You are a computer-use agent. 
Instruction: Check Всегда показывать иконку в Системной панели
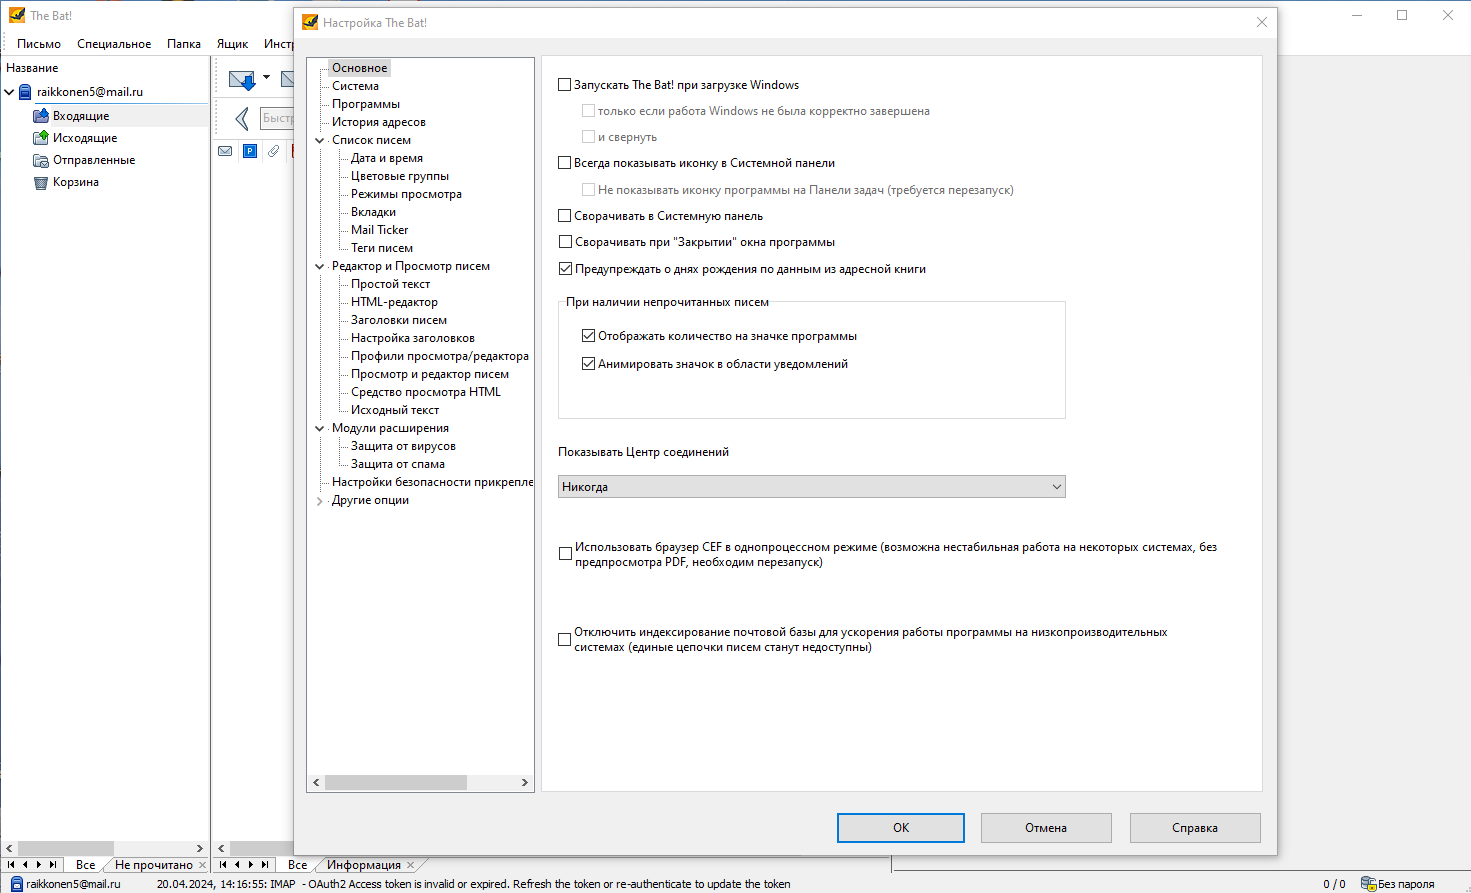pyautogui.click(x=565, y=163)
